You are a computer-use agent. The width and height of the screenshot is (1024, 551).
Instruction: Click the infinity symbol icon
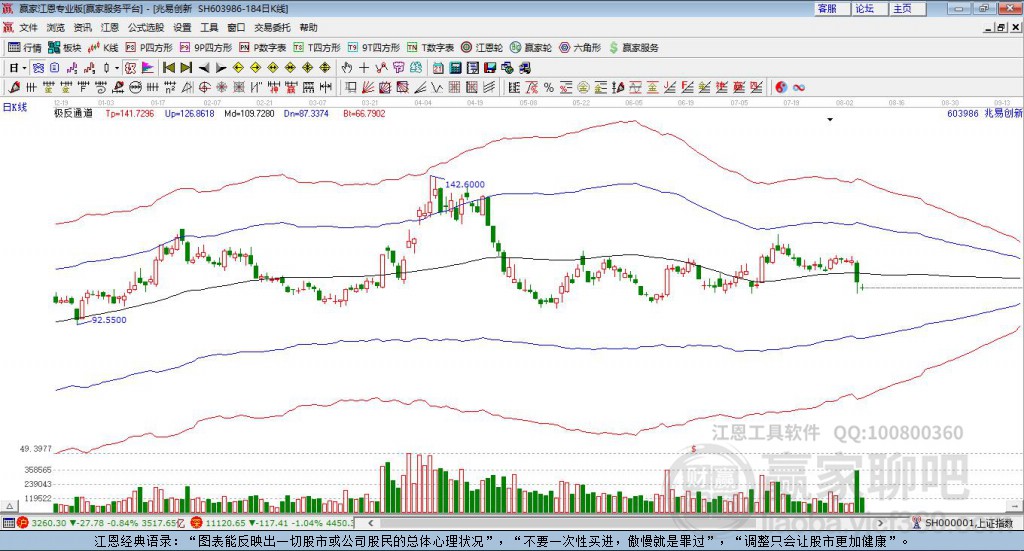click(799, 87)
